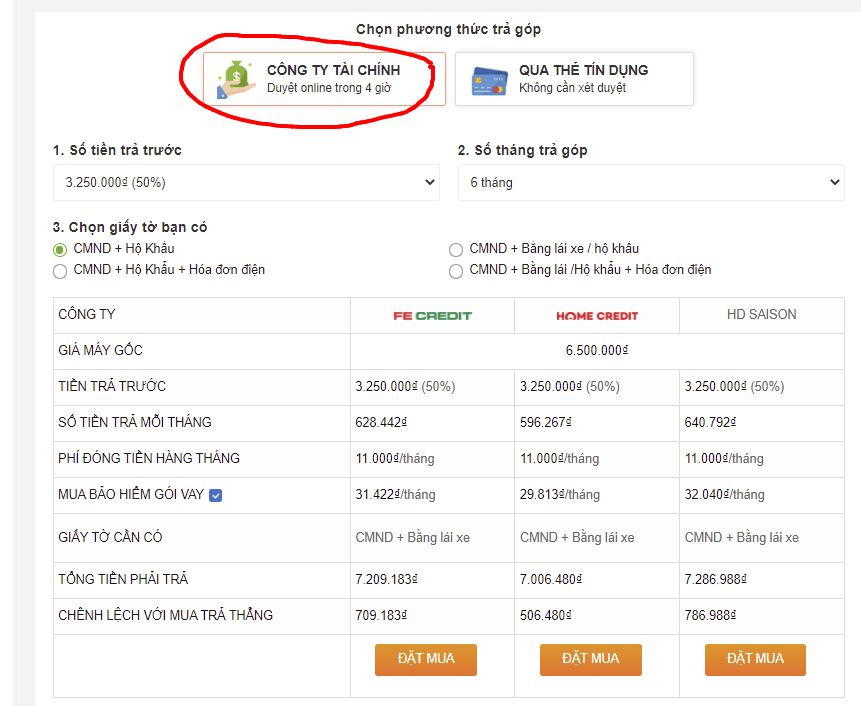Click the FE Credit logo
The height and width of the screenshot is (706, 861).
pos(432,315)
